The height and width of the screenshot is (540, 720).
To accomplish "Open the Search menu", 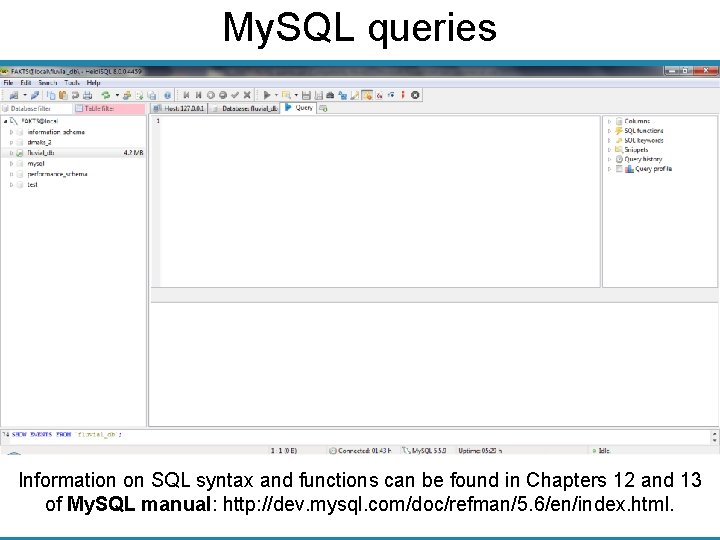I will coord(48,83).
